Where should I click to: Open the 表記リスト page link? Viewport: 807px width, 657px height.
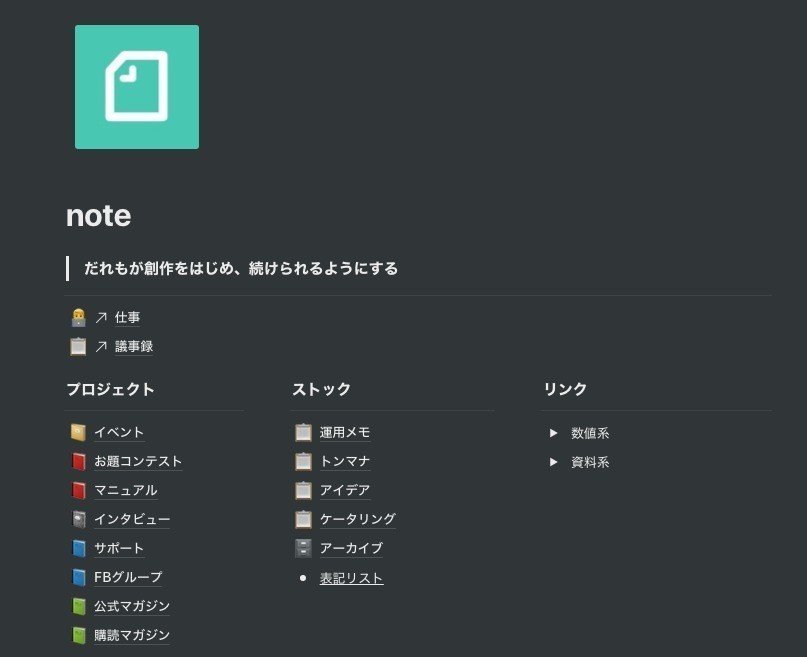coord(350,577)
